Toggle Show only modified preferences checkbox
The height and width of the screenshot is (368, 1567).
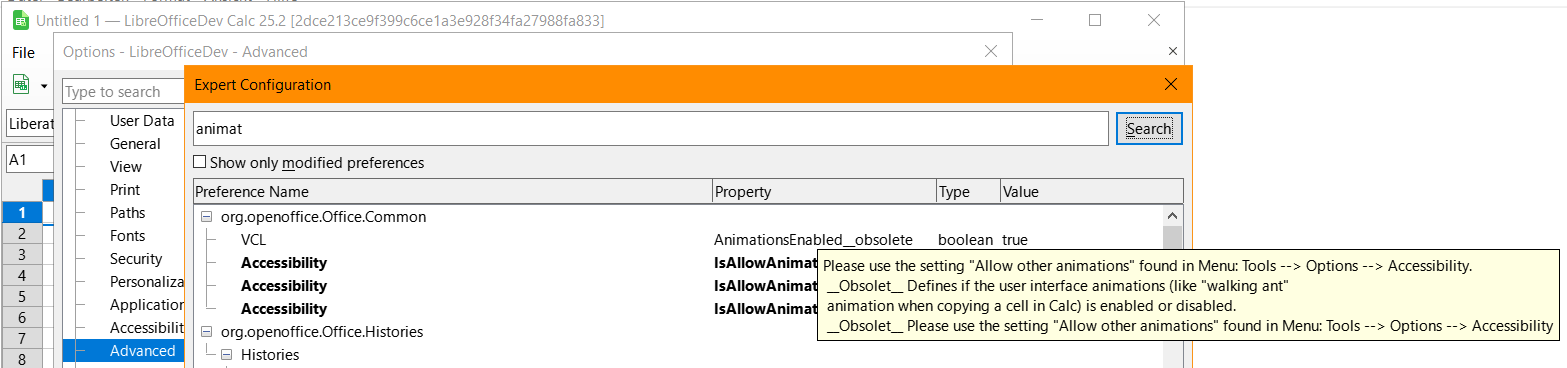[200, 162]
